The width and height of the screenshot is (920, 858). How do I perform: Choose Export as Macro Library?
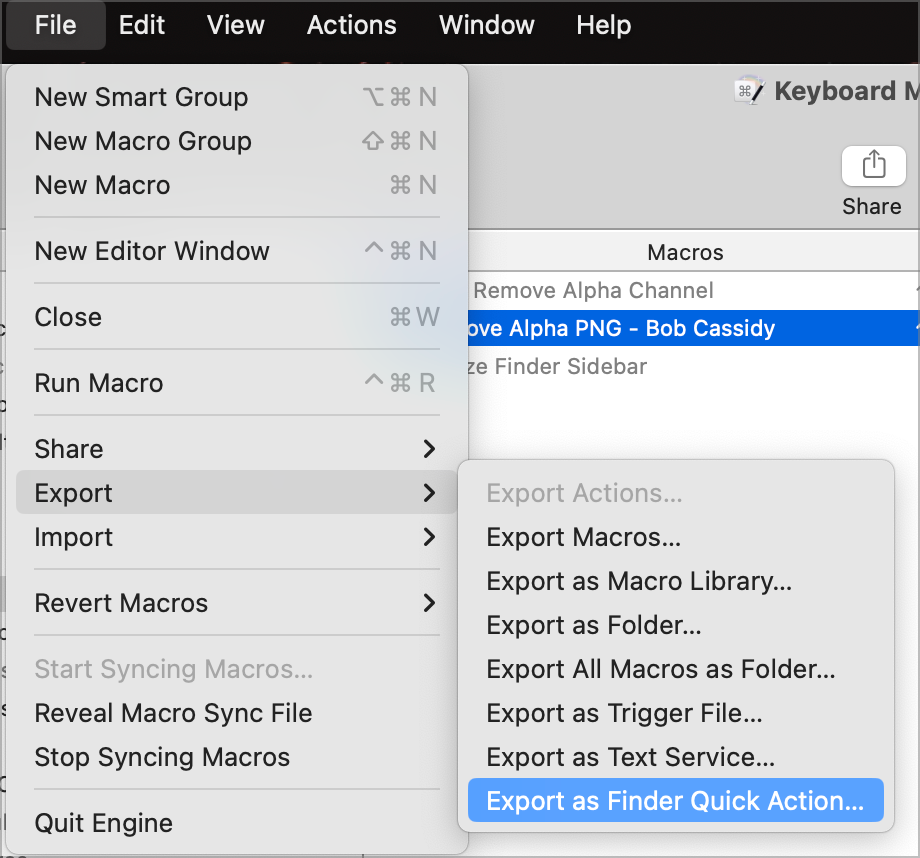pos(639,581)
